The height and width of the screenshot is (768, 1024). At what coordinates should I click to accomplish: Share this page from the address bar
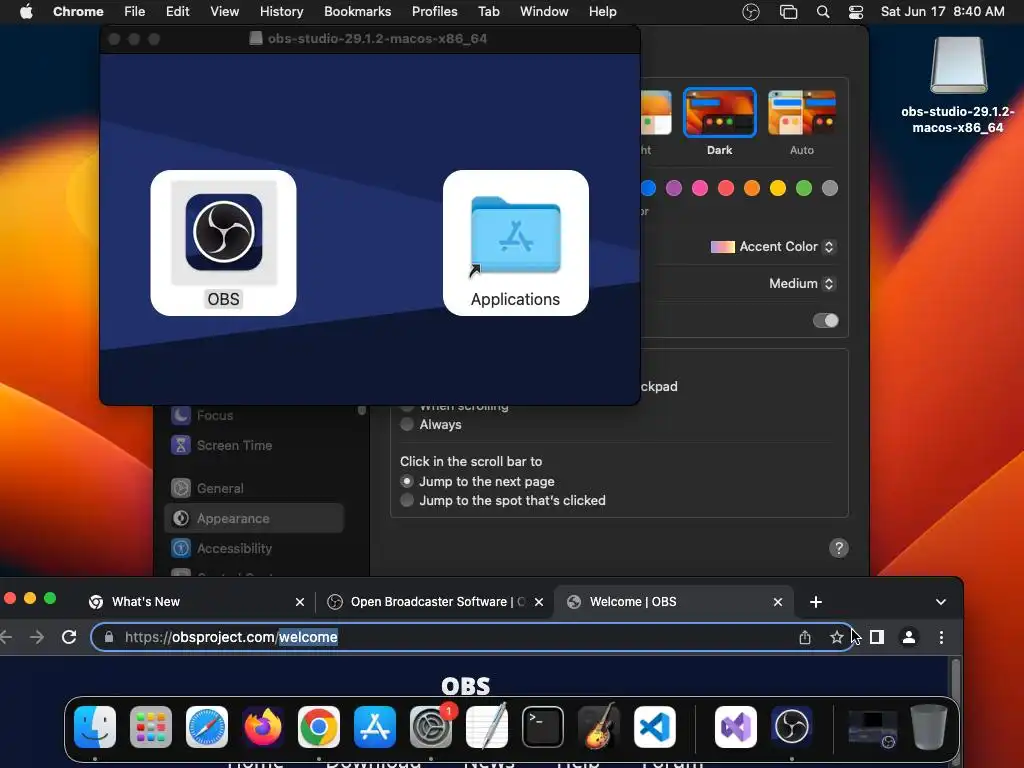[805, 637]
